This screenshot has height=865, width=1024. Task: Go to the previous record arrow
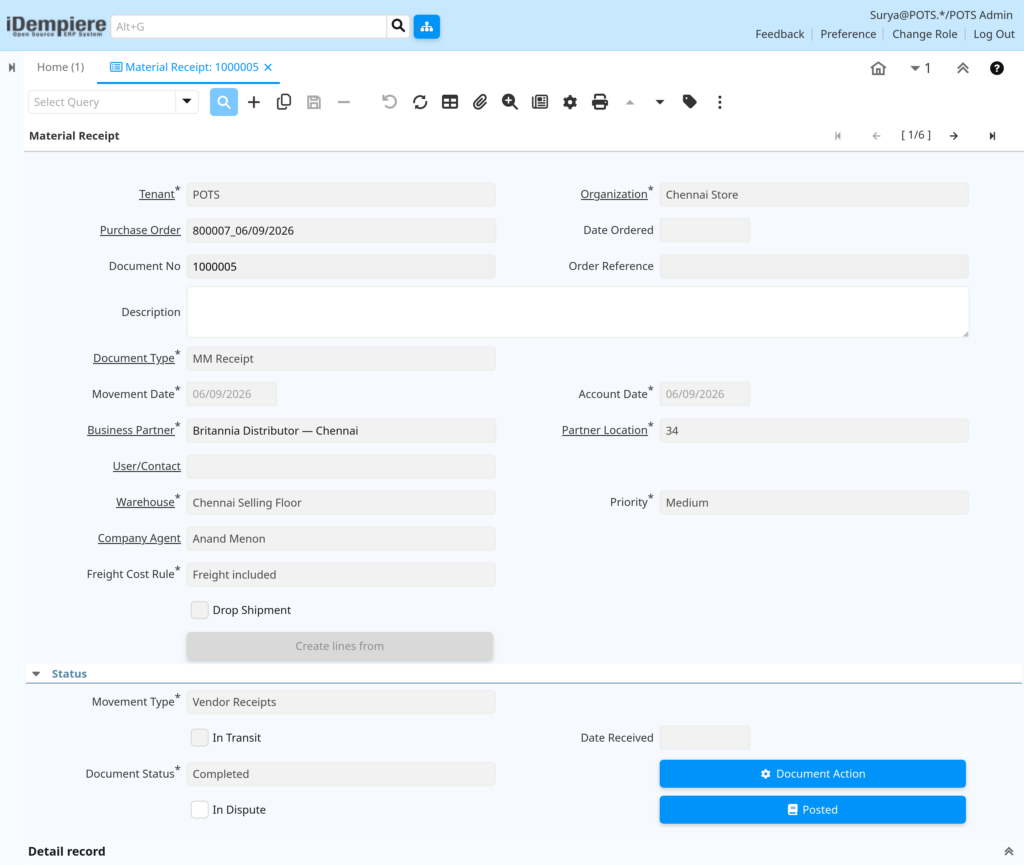(876, 136)
